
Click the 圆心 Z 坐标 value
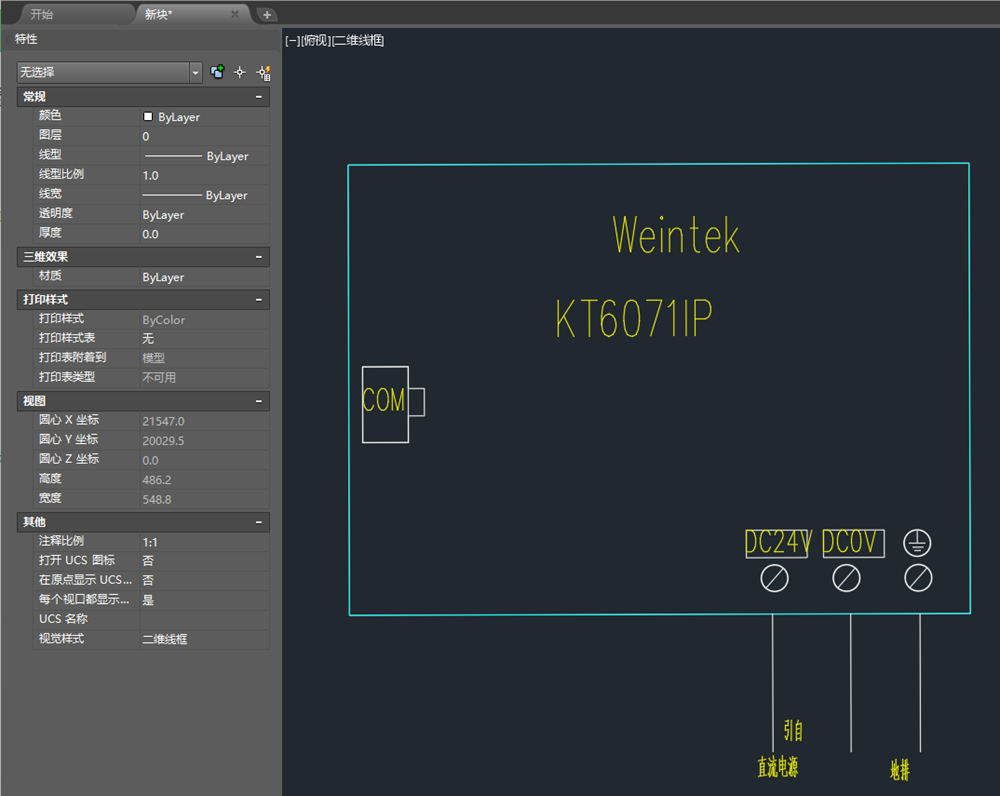pos(205,461)
